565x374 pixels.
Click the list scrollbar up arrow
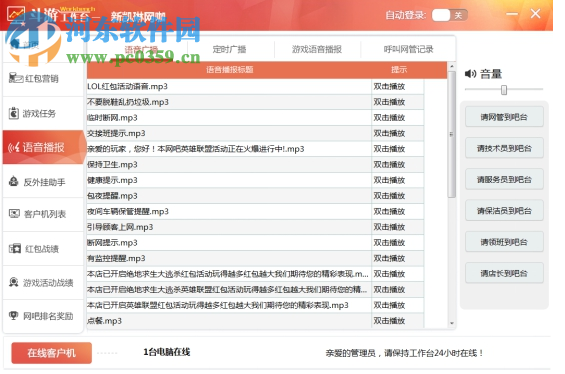tap(451, 67)
